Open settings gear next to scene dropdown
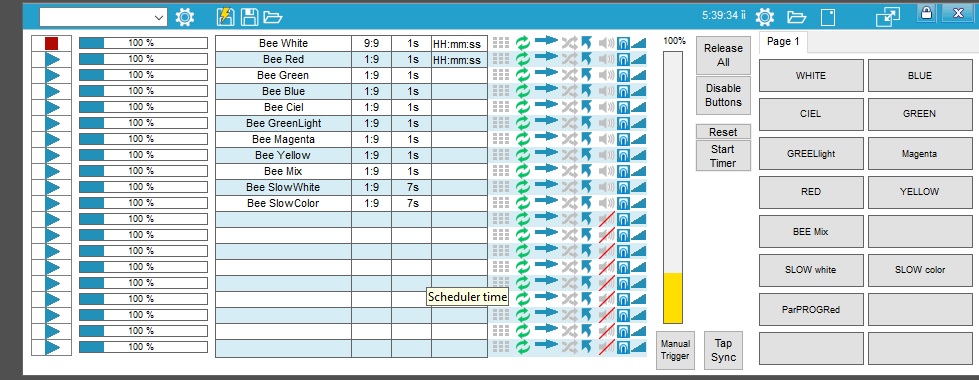Image resolution: width=979 pixels, height=380 pixels. [184, 17]
